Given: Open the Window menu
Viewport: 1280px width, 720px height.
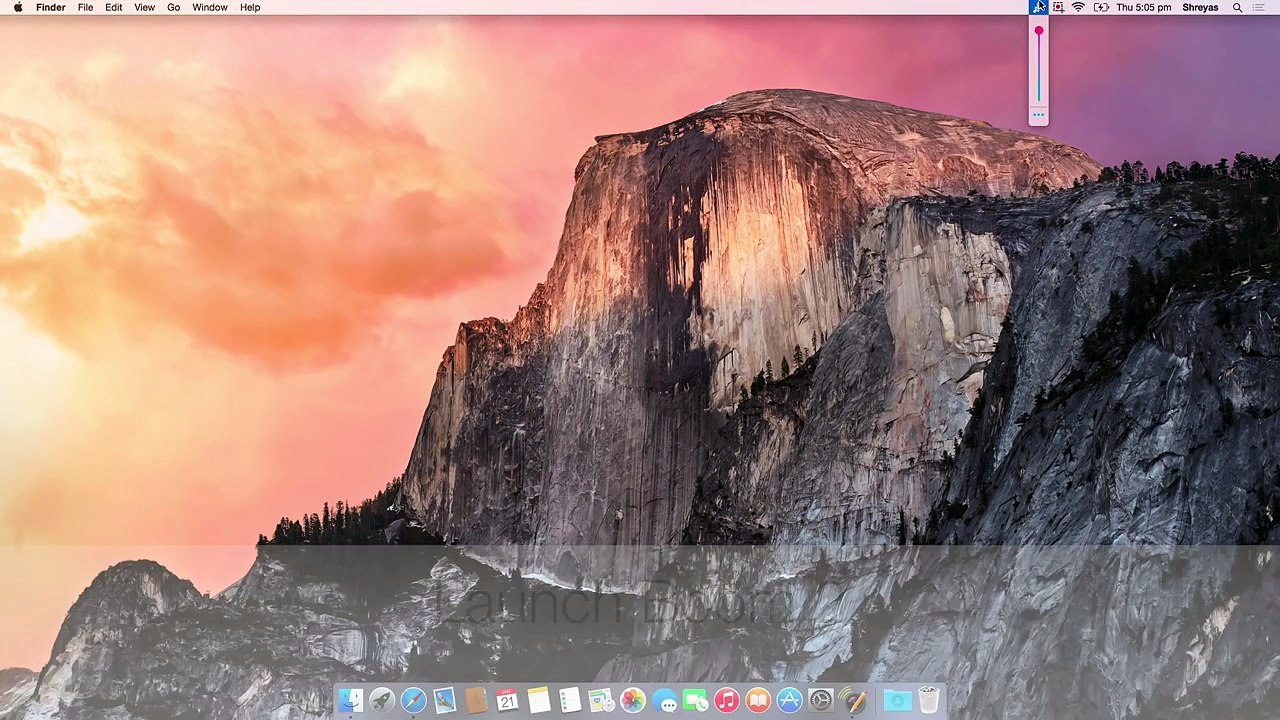Looking at the screenshot, I should pyautogui.click(x=210, y=7).
